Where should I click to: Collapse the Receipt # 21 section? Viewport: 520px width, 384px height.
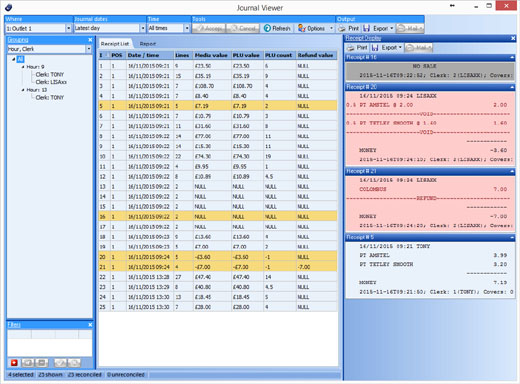512,171
